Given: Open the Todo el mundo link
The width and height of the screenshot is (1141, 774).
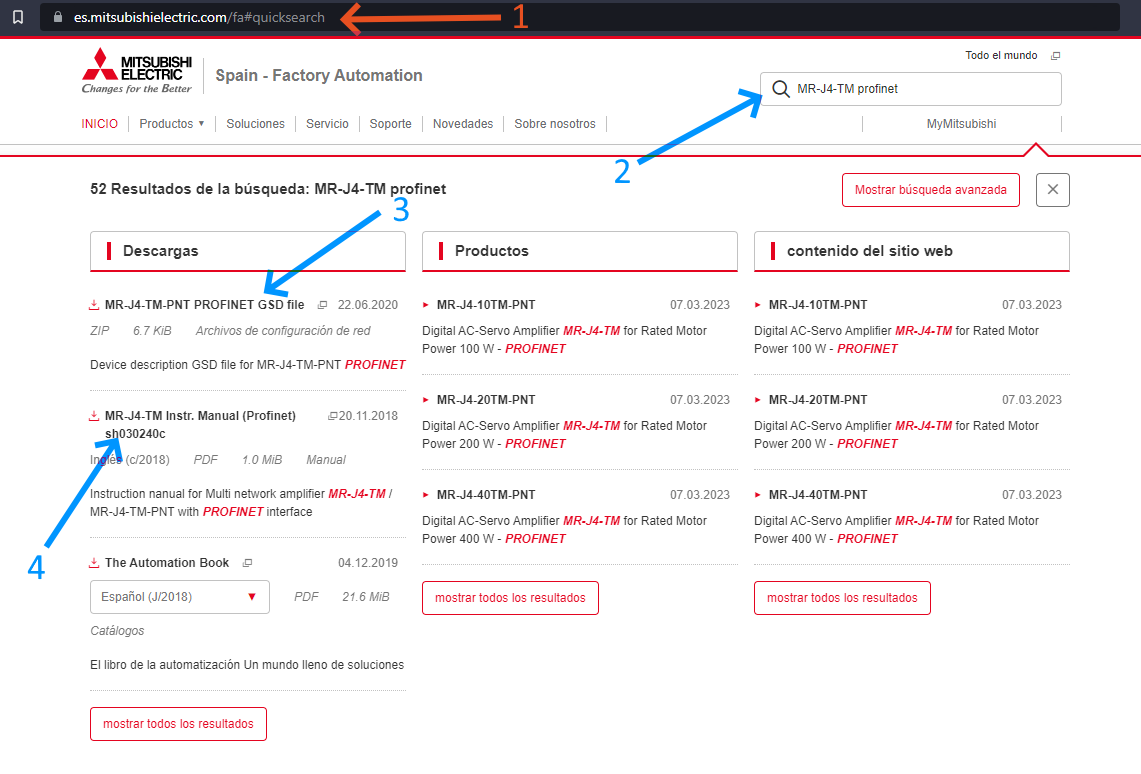Looking at the screenshot, I should (x=1001, y=56).
